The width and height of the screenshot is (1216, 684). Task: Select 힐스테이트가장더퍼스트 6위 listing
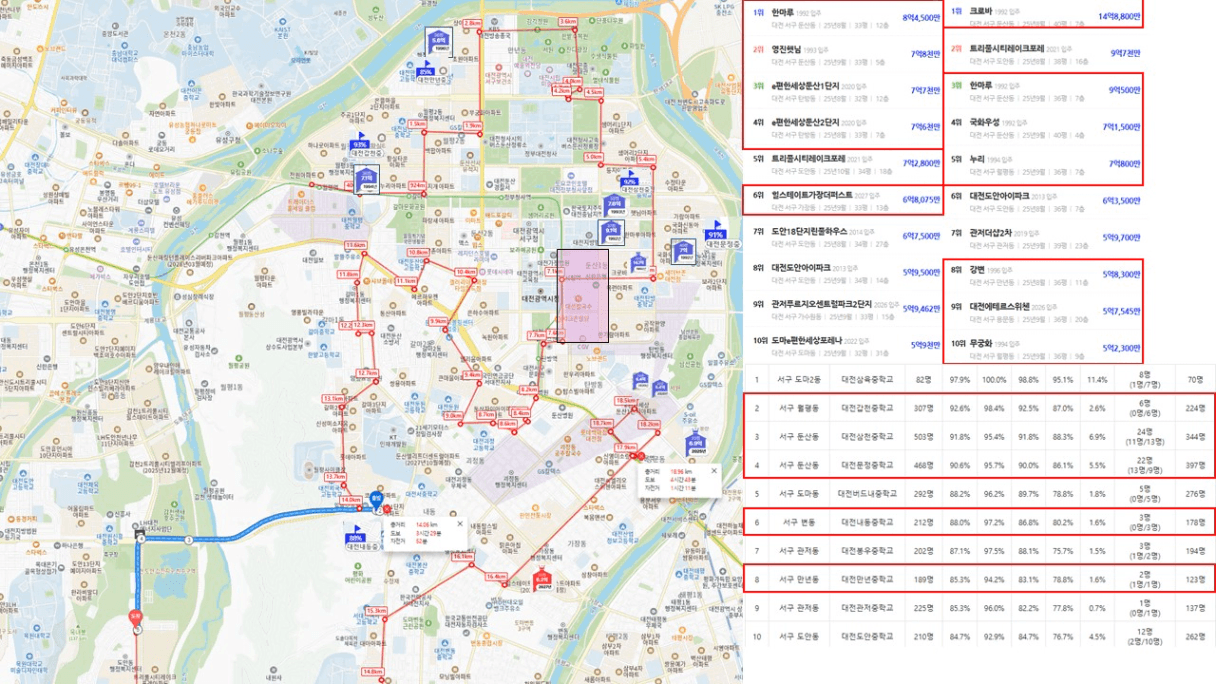click(844, 199)
